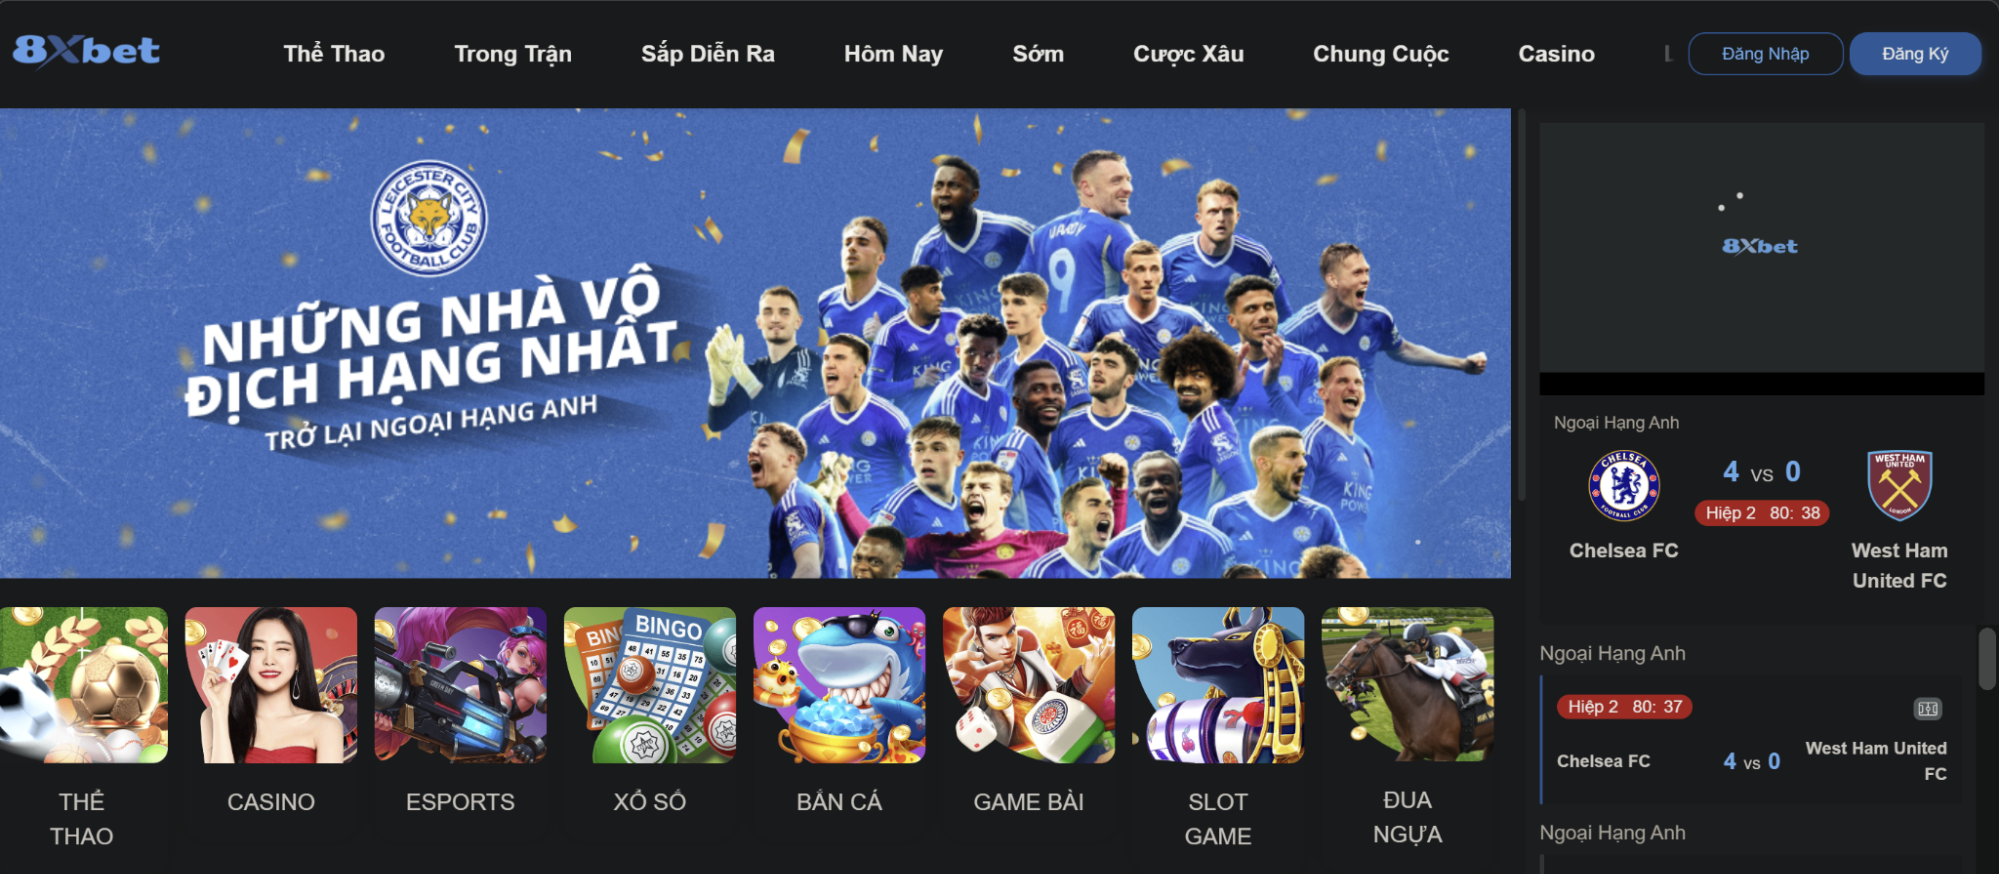Image resolution: width=1999 pixels, height=874 pixels.
Task: Click the Leicester City promotional banner
Action: (755, 343)
